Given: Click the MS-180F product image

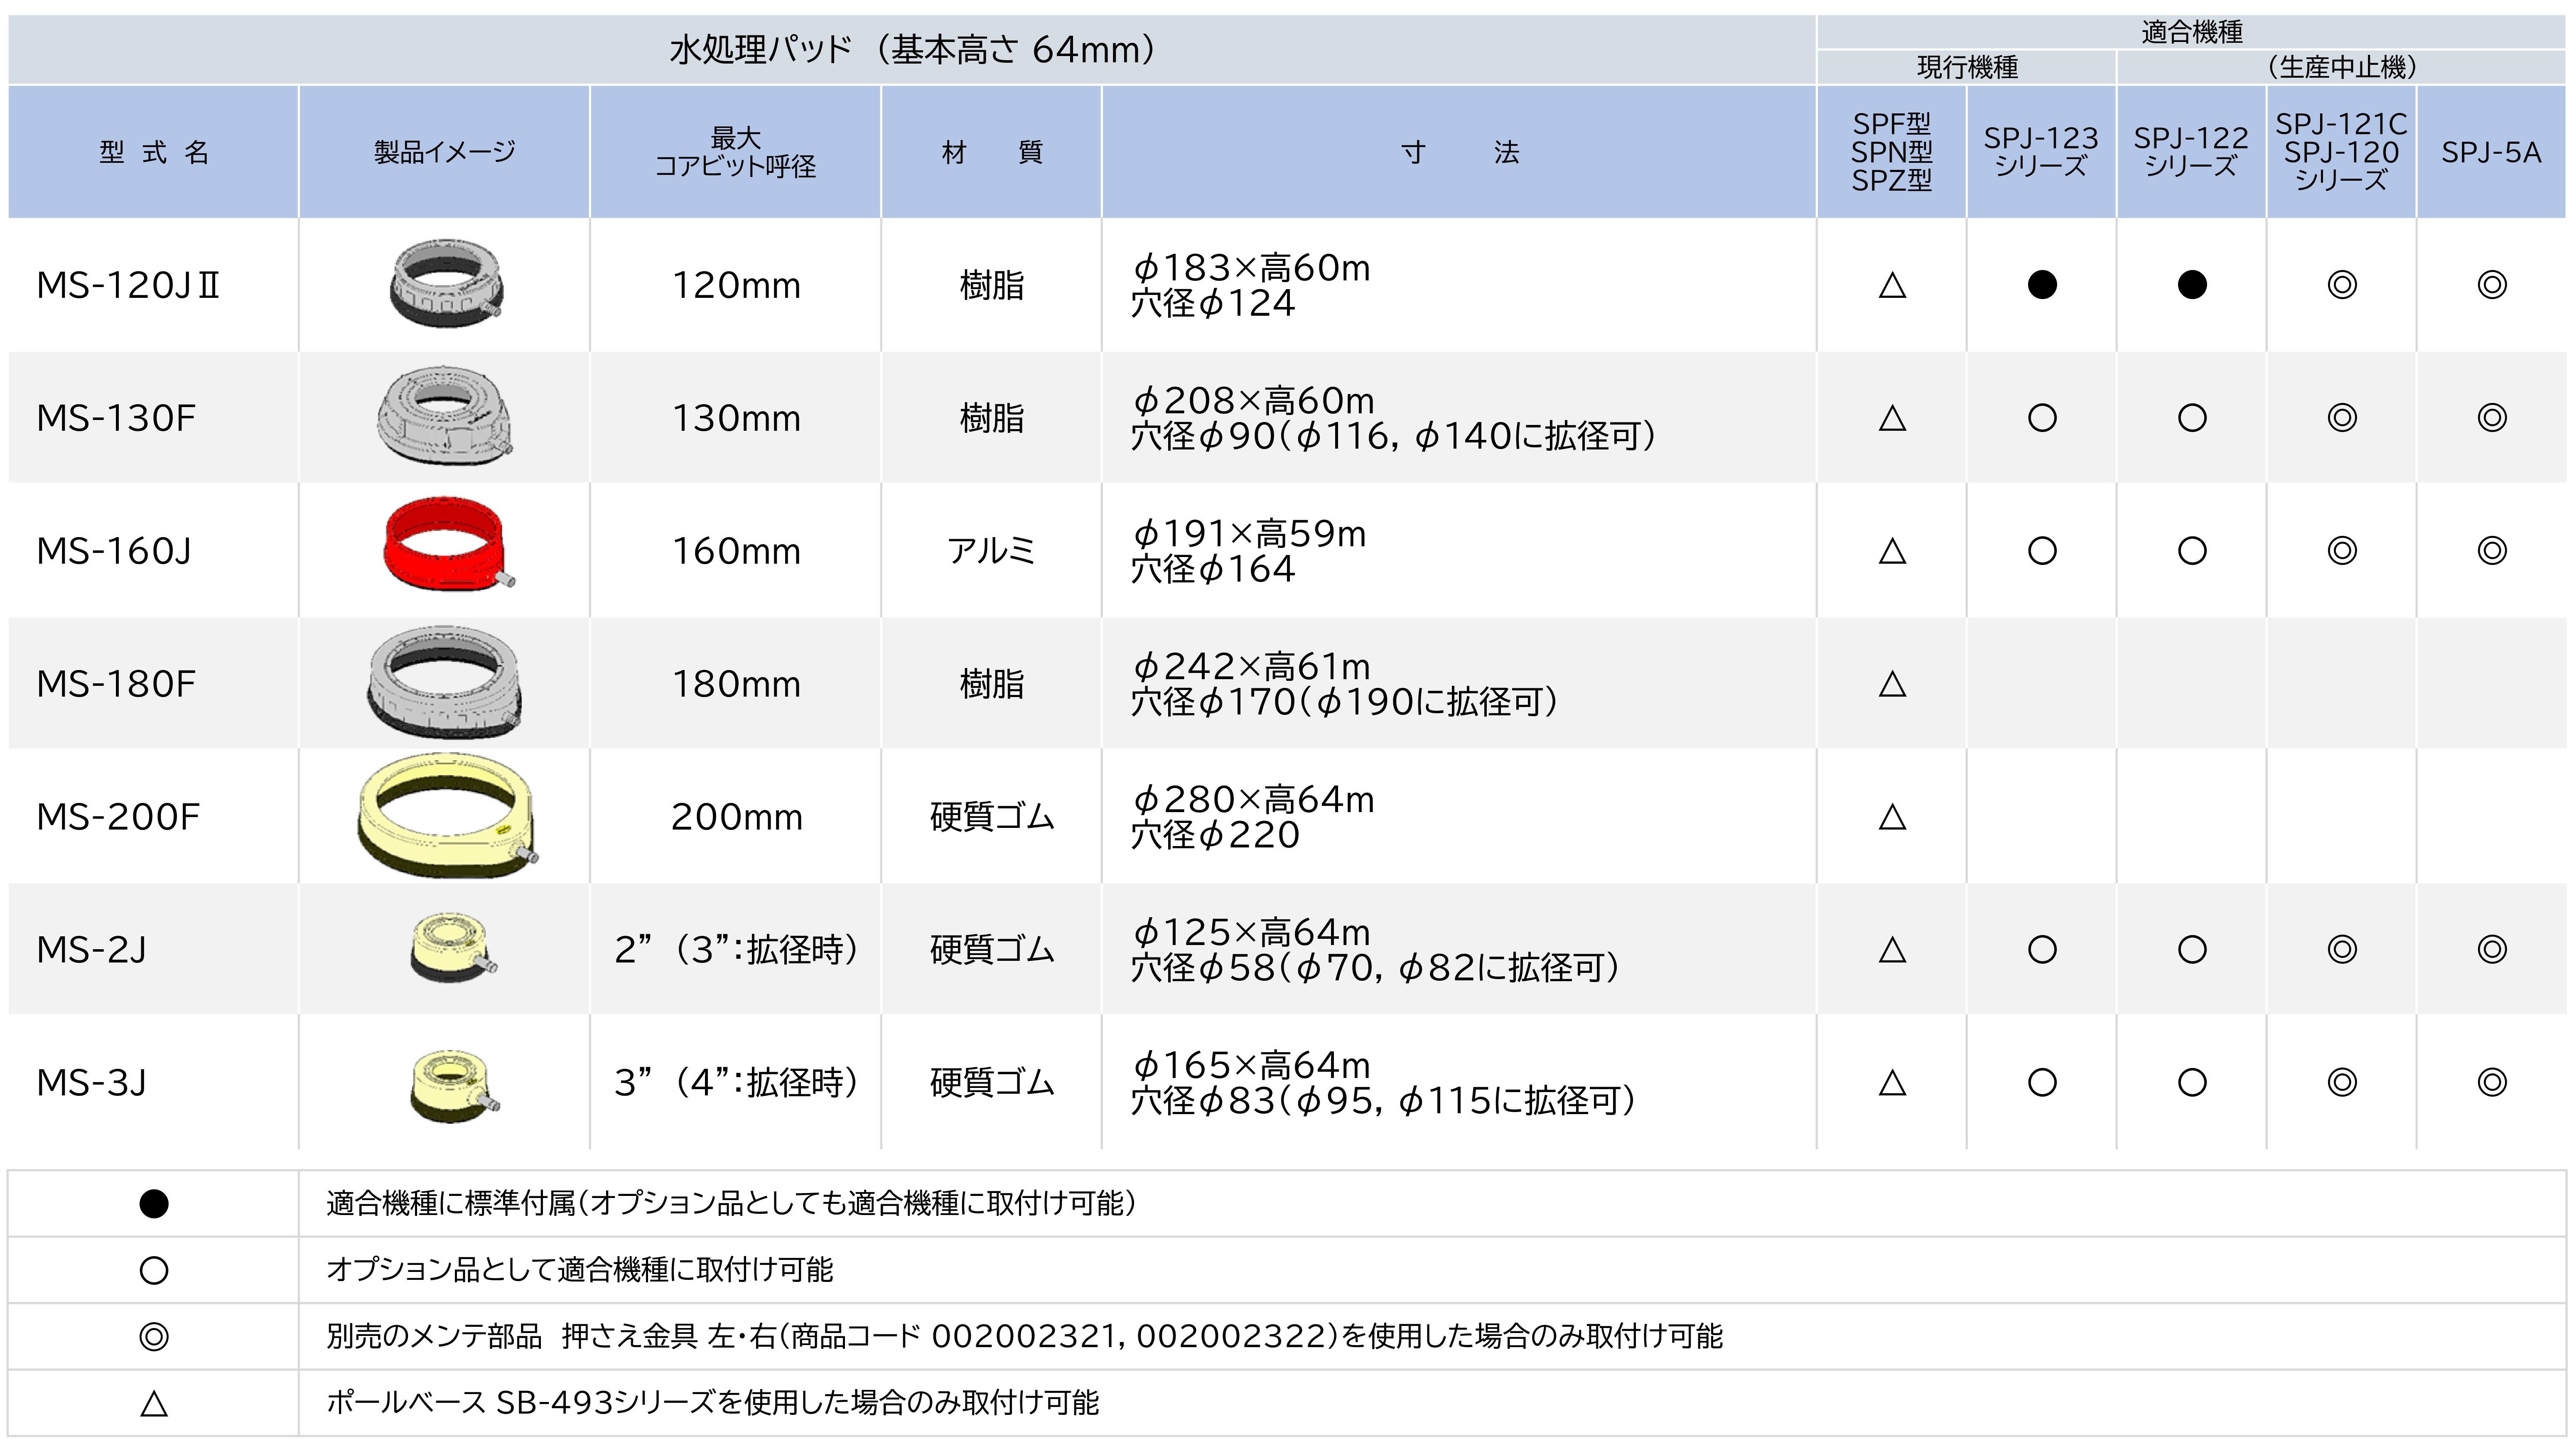Looking at the screenshot, I should [445, 682].
